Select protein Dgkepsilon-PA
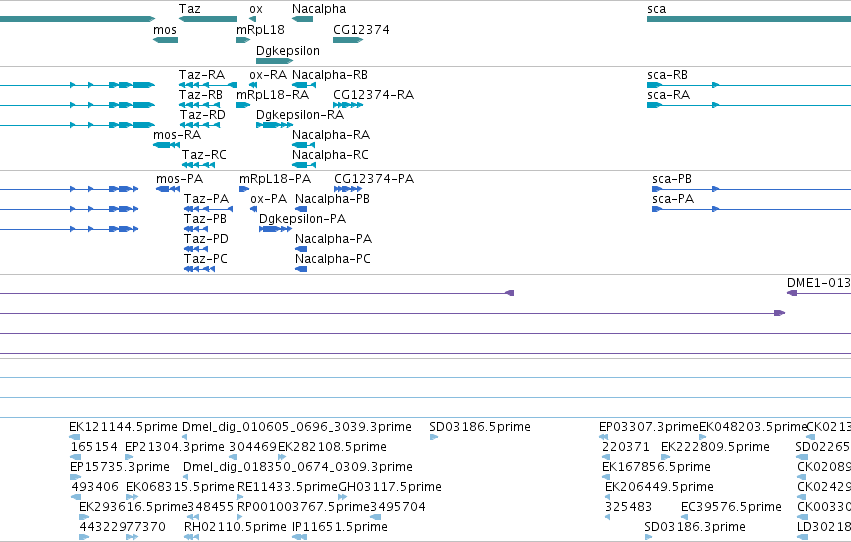The image size is (851, 542). pyautogui.click(x=275, y=229)
